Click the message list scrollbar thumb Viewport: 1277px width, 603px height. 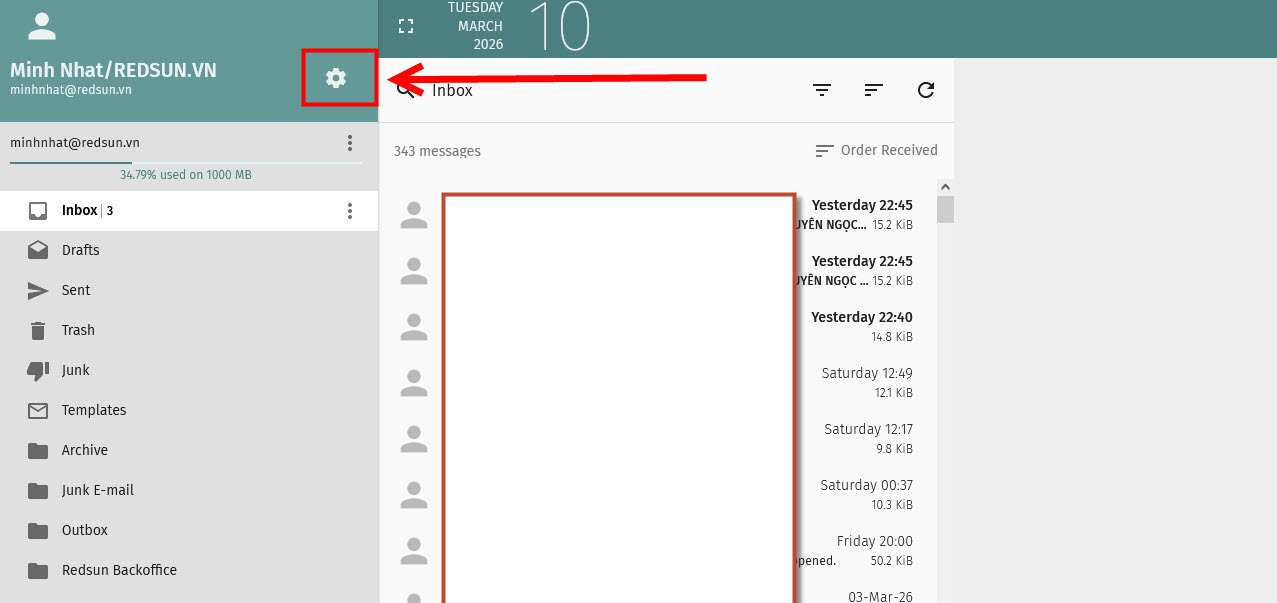[x=945, y=209]
